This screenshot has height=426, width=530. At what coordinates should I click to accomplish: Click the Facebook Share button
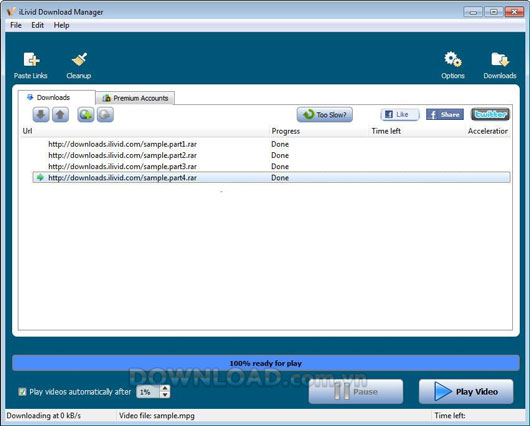coord(444,114)
